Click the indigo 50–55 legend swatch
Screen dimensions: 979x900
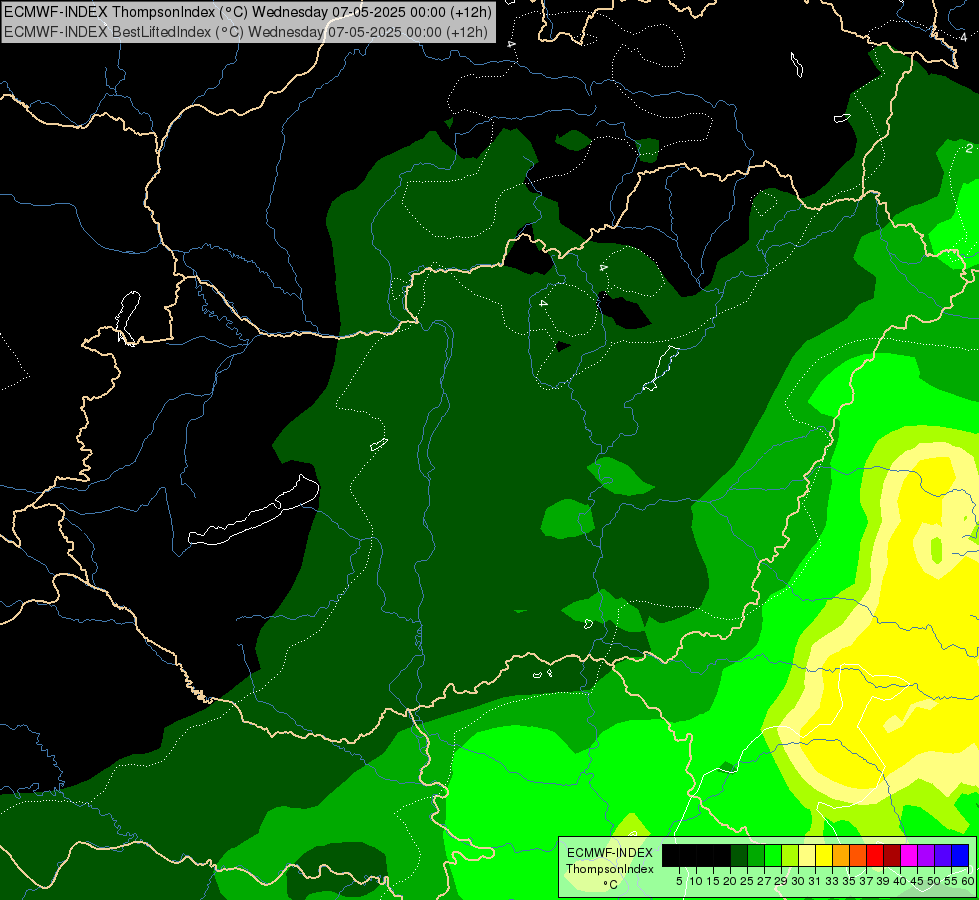coord(943,855)
